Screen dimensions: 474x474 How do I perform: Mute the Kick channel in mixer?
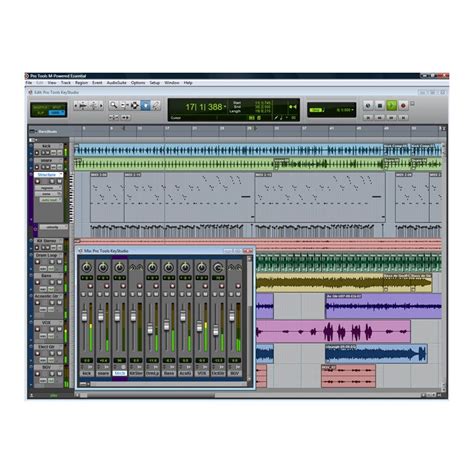[x=90, y=294]
